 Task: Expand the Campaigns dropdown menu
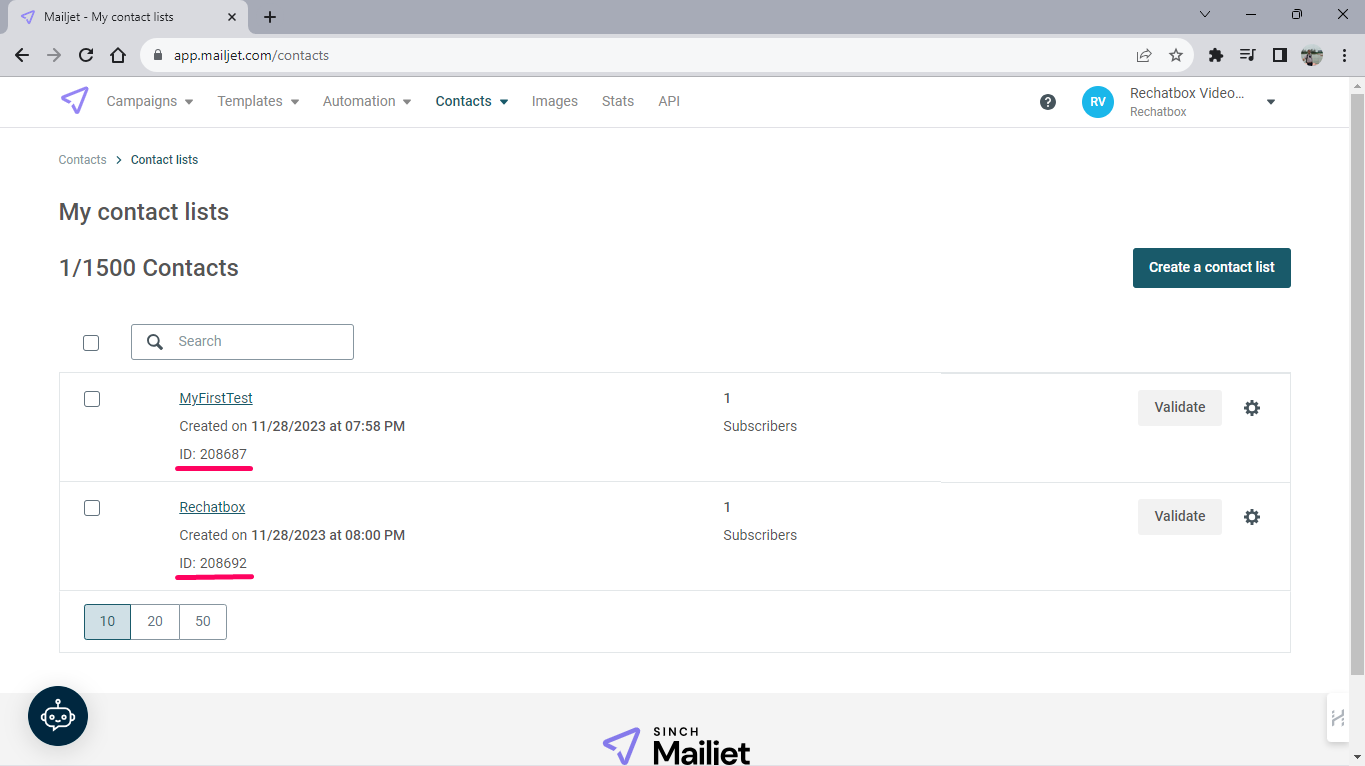click(x=150, y=101)
